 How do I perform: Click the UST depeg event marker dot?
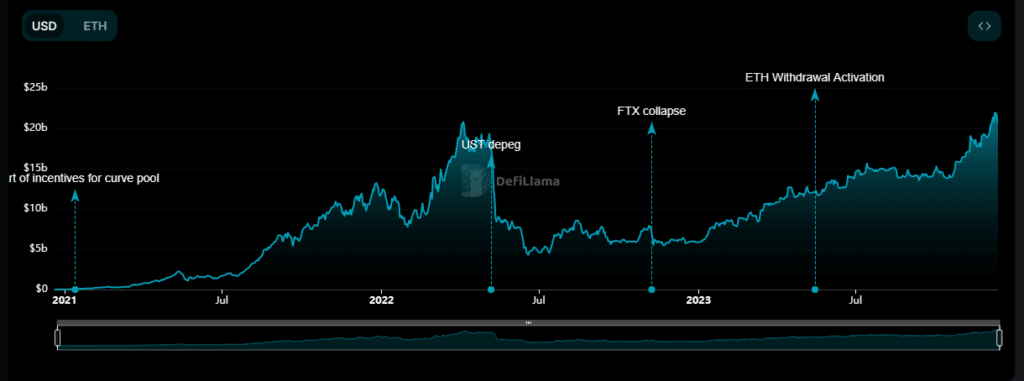(x=491, y=290)
